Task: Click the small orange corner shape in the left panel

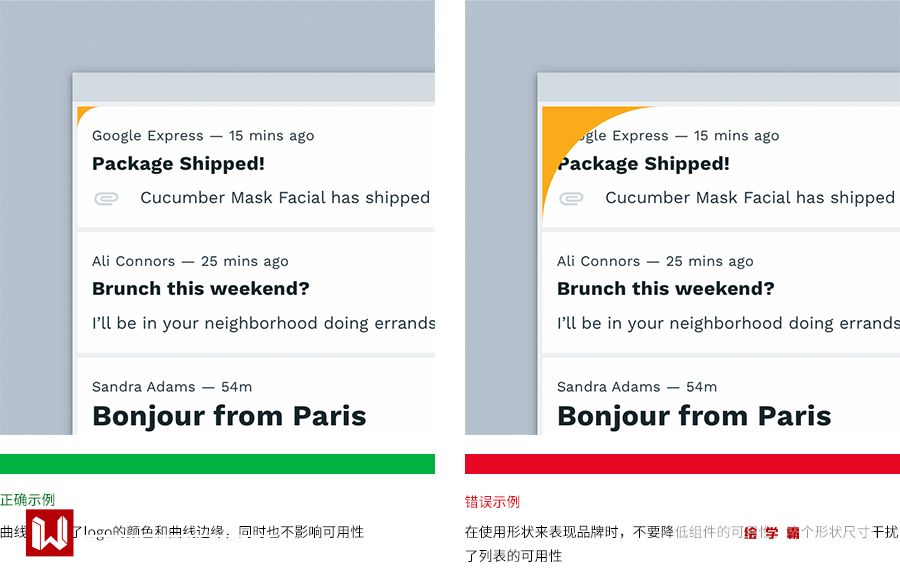Action: click(83, 112)
